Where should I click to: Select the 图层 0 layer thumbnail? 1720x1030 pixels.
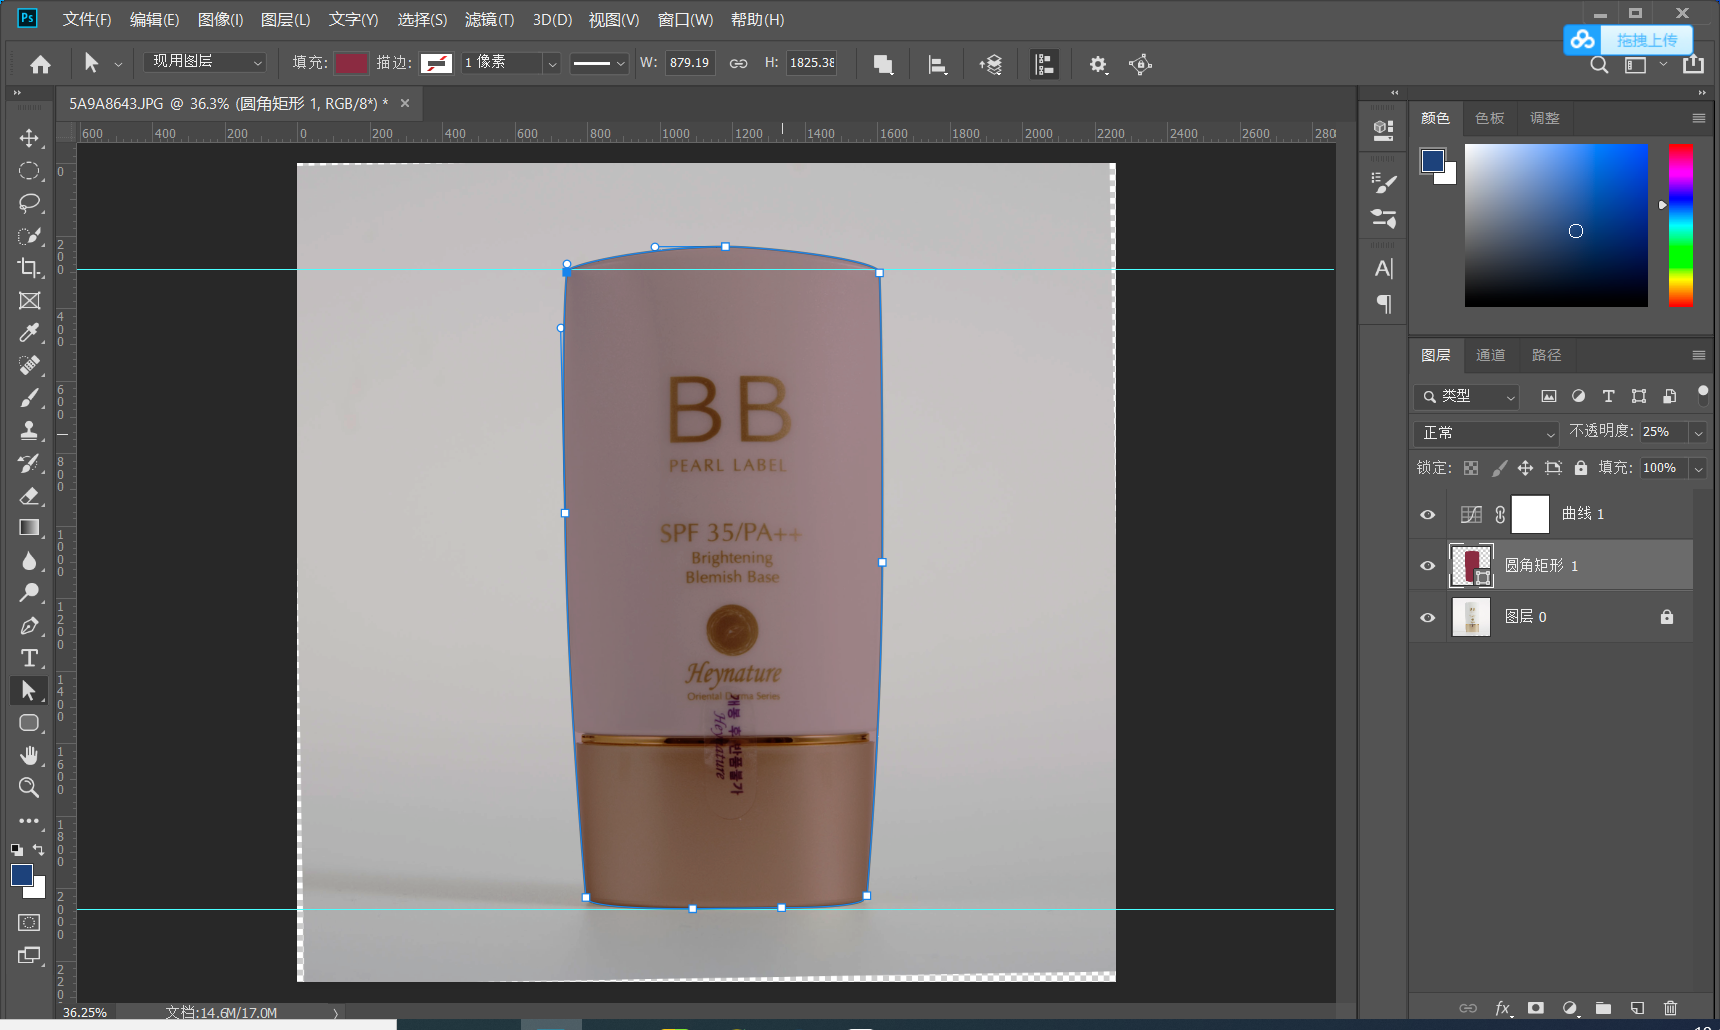[x=1471, y=617]
